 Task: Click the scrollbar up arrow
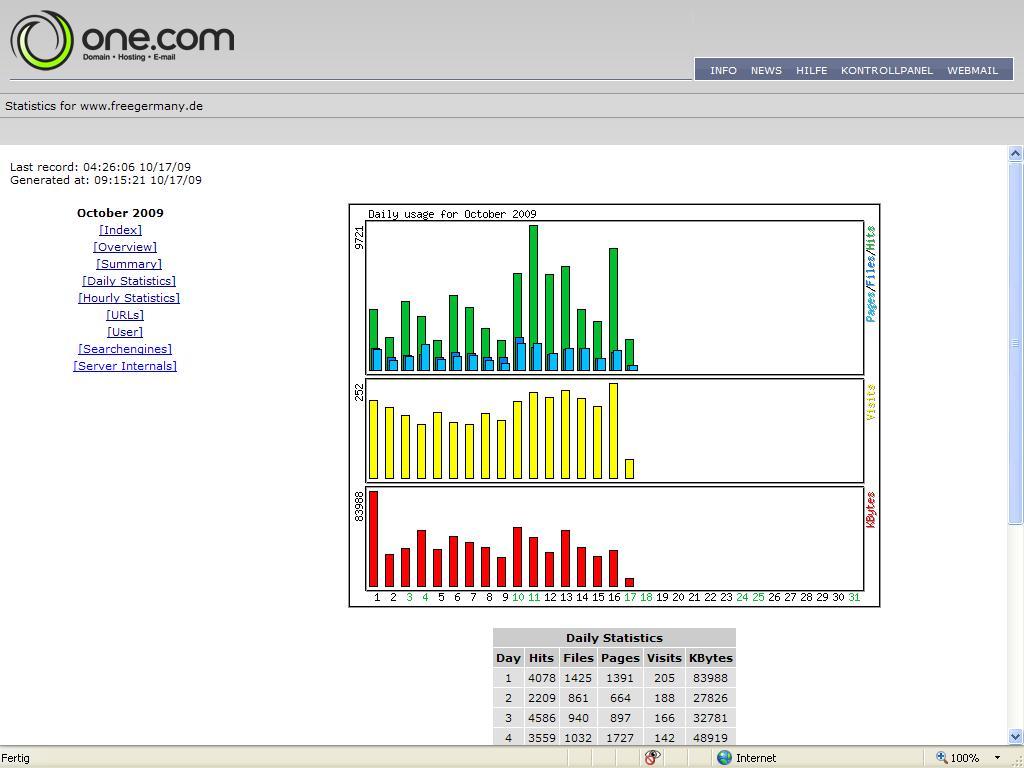click(1016, 153)
